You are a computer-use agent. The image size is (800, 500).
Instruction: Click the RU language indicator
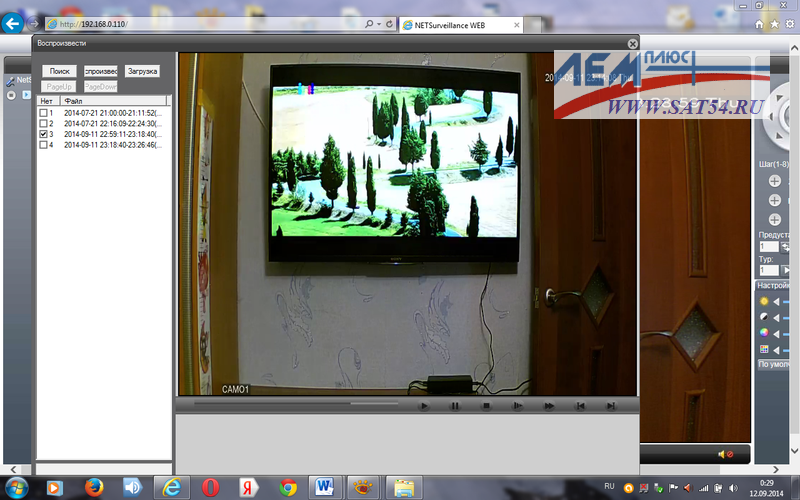tap(609, 486)
